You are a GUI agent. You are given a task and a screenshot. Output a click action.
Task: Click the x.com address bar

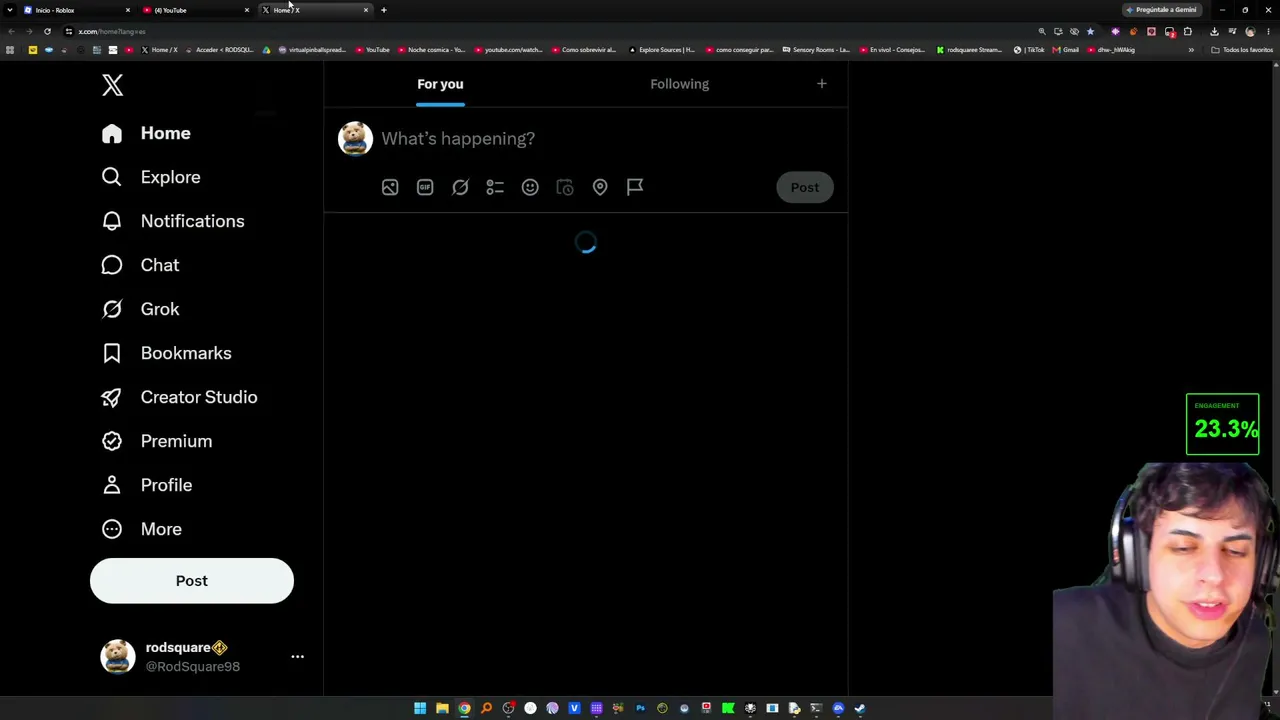[x=550, y=31]
